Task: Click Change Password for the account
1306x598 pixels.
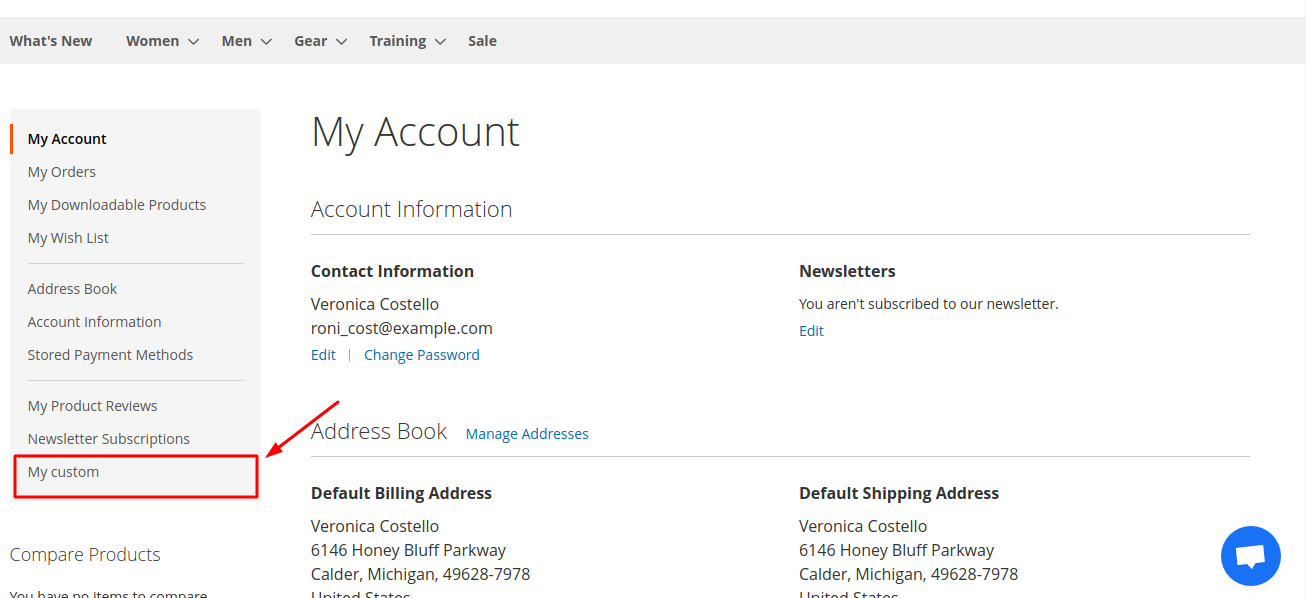Action: point(421,354)
